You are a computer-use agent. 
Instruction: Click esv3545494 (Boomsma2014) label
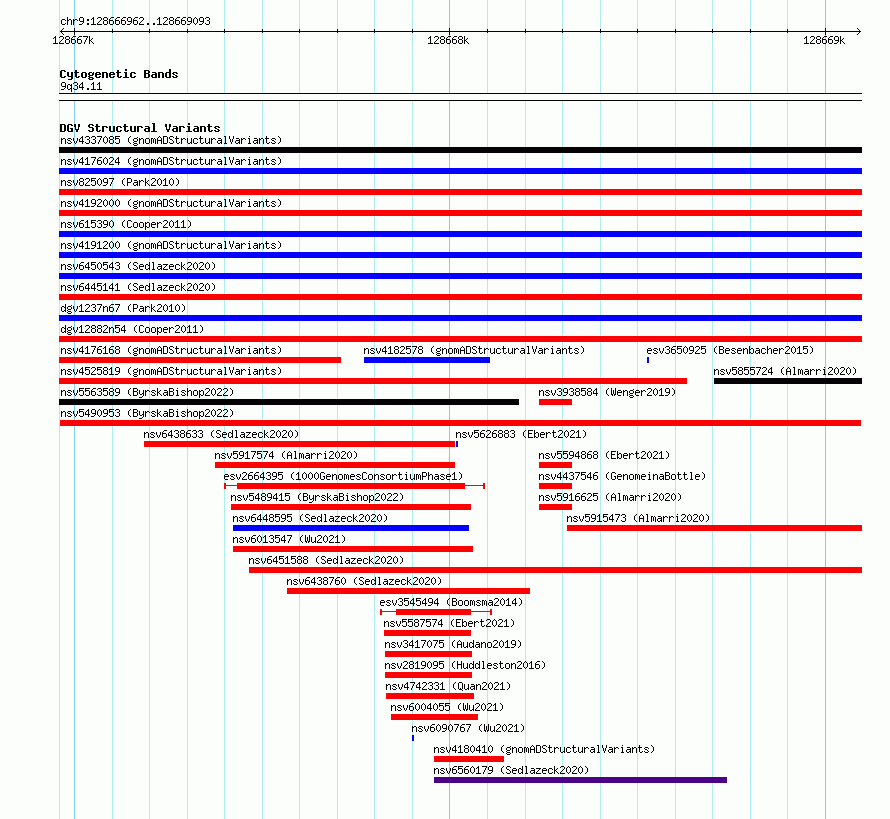coord(451,602)
